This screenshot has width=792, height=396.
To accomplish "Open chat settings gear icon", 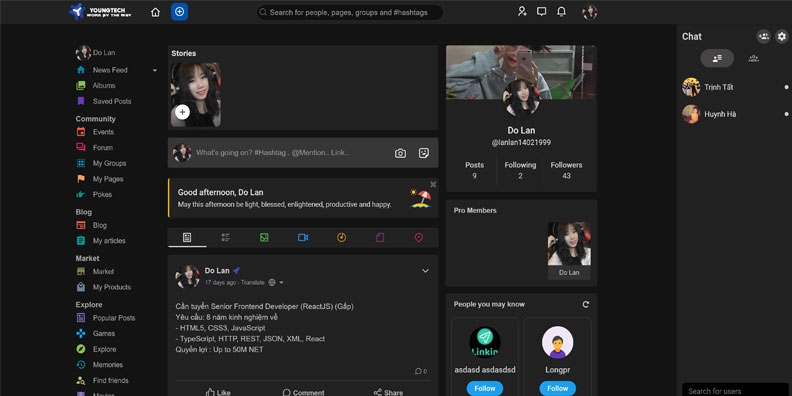I will click(x=782, y=36).
